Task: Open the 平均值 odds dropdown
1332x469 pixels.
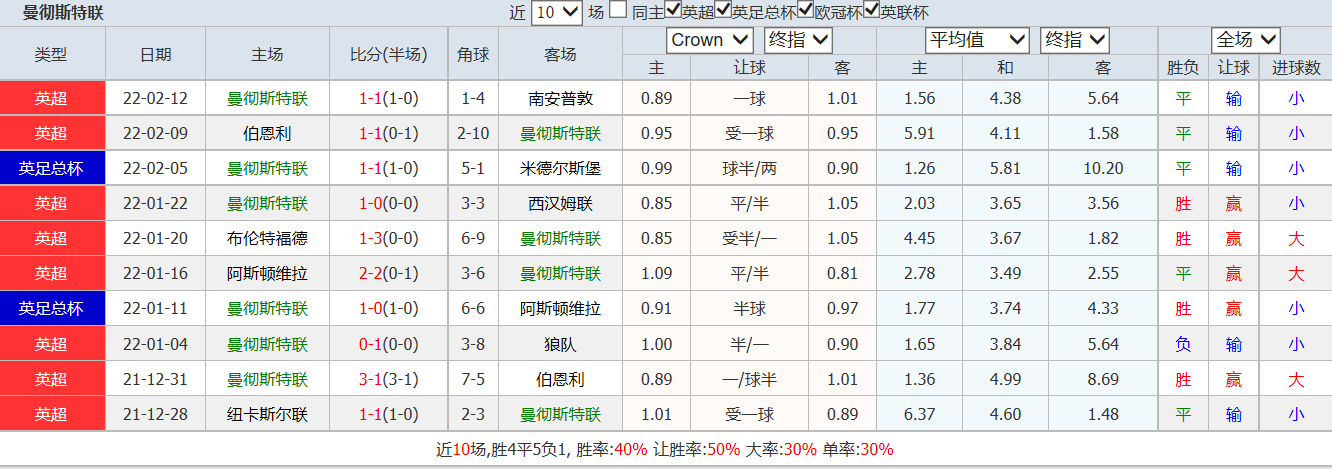Action: (977, 40)
